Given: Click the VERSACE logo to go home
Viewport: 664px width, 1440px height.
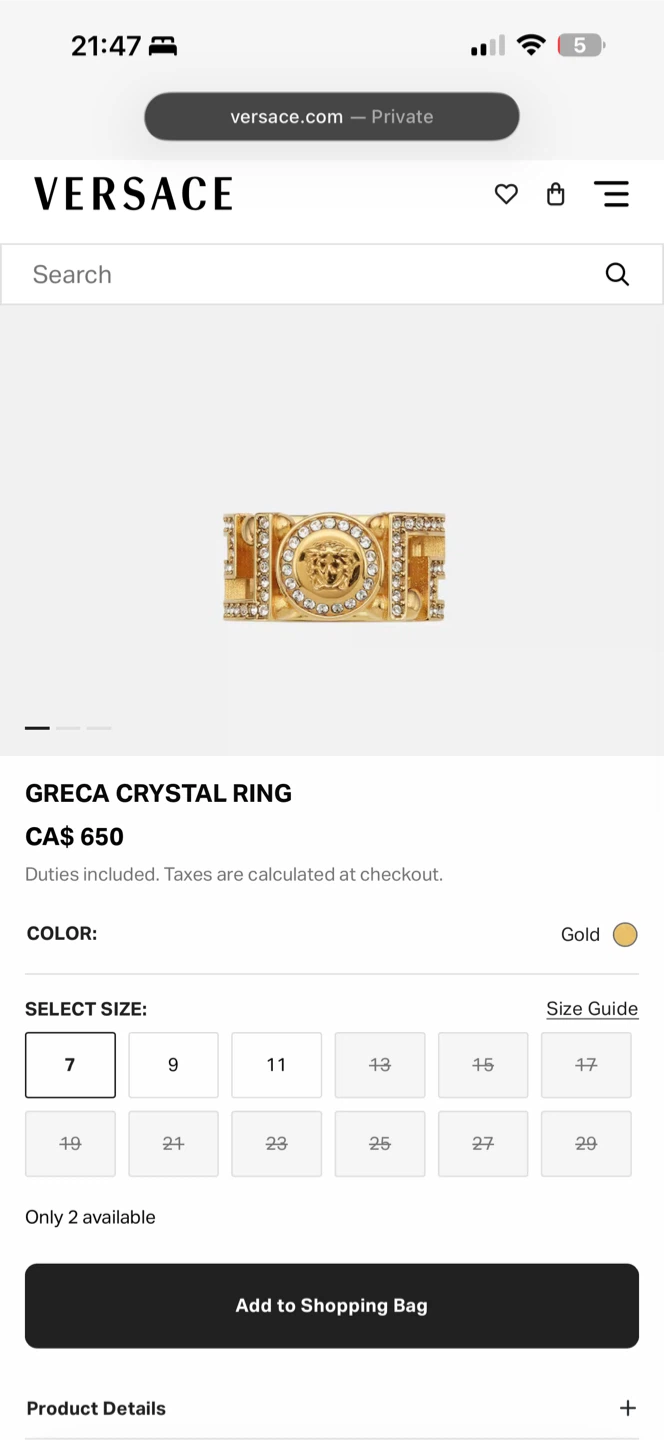Looking at the screenshot, I should tap(133, 193).
